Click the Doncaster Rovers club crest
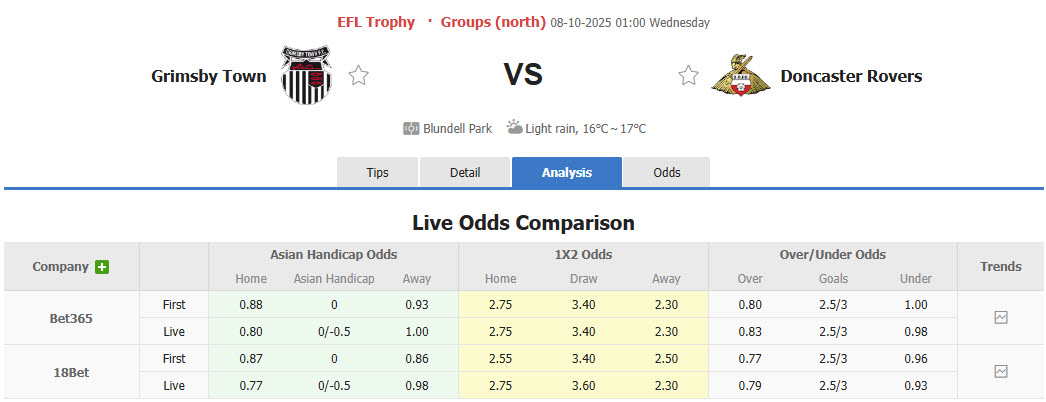 click(x=741, y=75)
